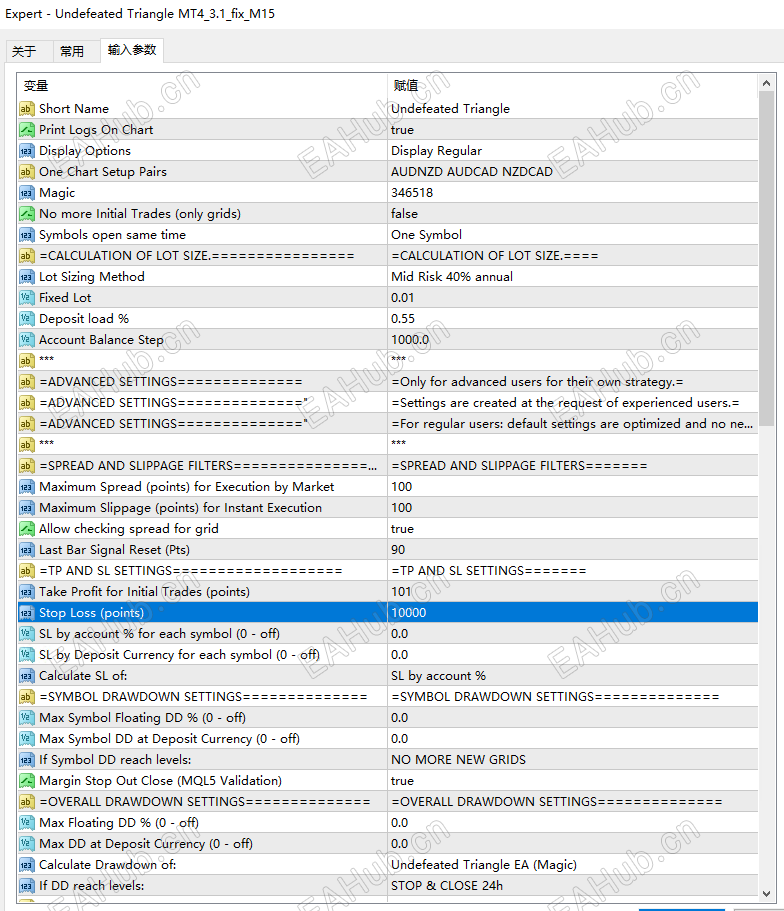Click the double-type icon beside Fixed Lot

(27, 298)
